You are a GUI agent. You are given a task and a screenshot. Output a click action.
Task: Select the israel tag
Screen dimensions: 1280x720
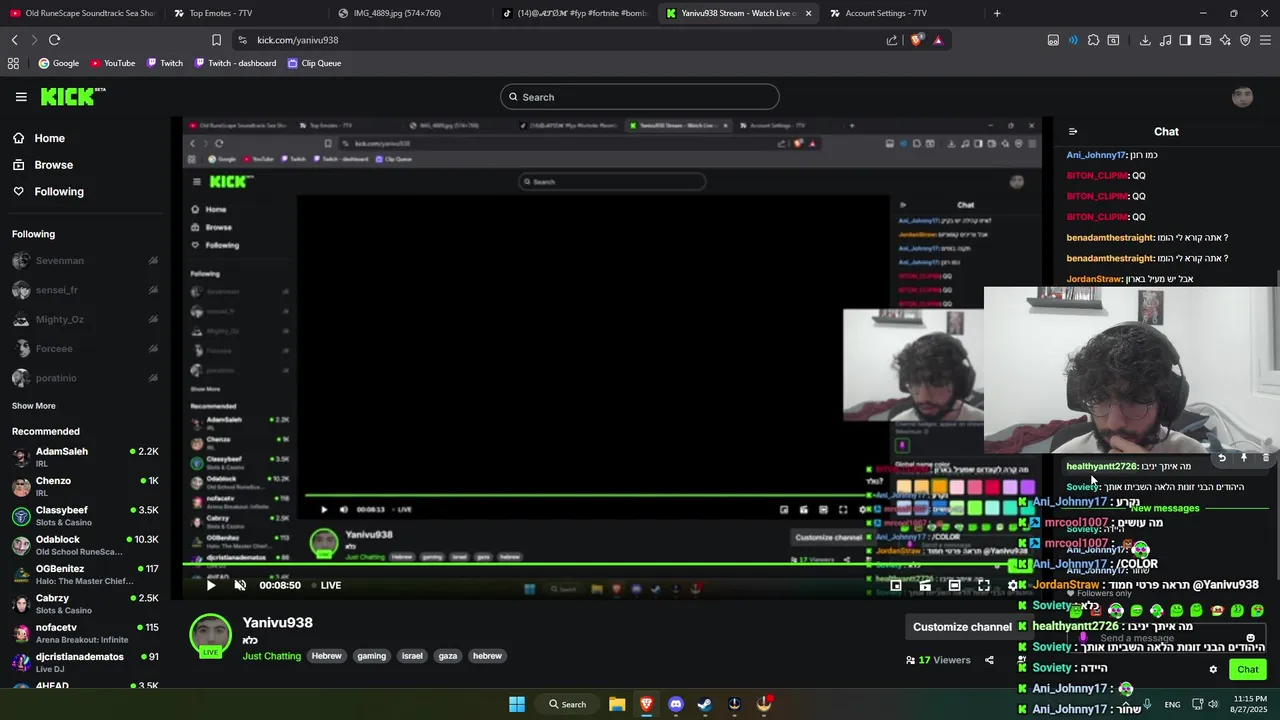pyautogui.click(x=412, y=656)
